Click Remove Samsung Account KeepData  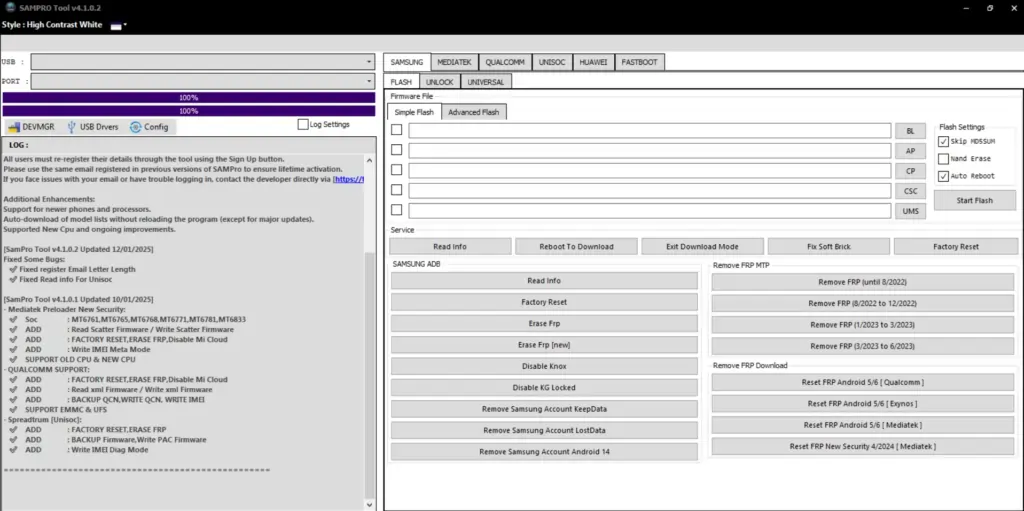point(544,409)
